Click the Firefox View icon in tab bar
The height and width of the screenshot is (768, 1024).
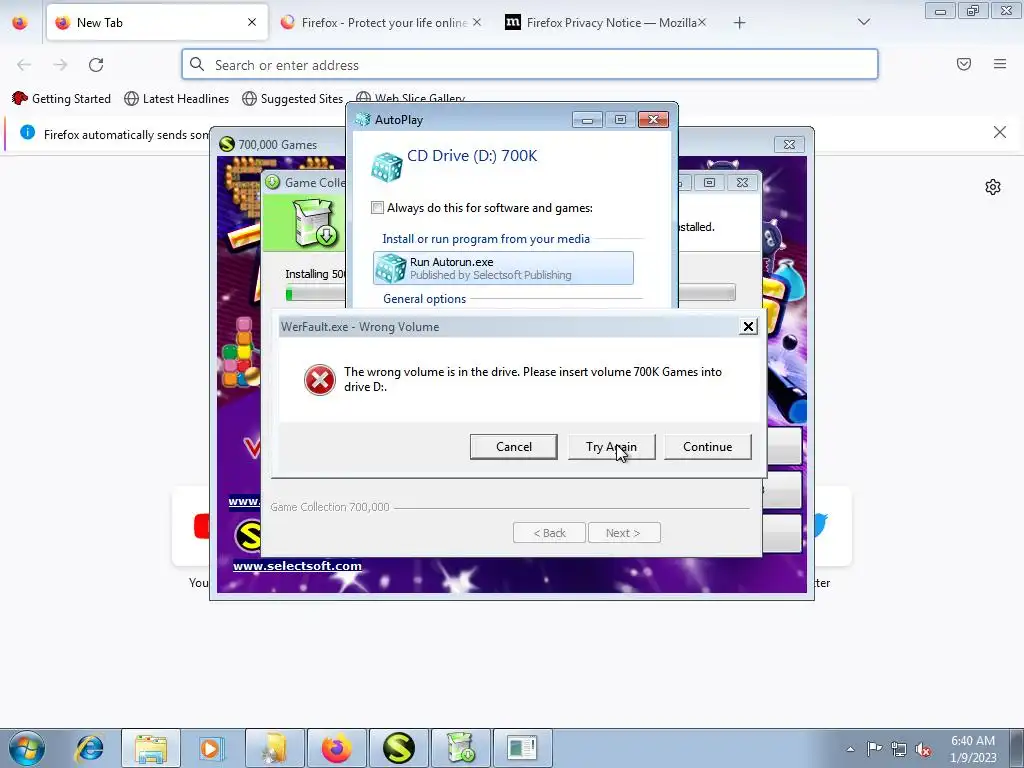pyautogui.click(x=20, y=23)
